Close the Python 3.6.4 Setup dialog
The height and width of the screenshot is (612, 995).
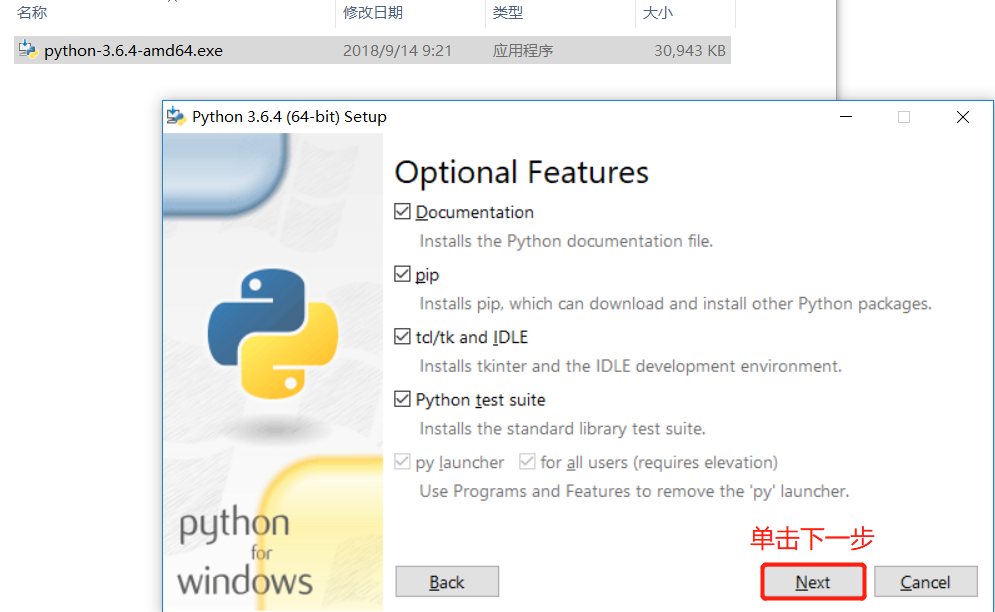pyautogui.click(x=962, y=117)
